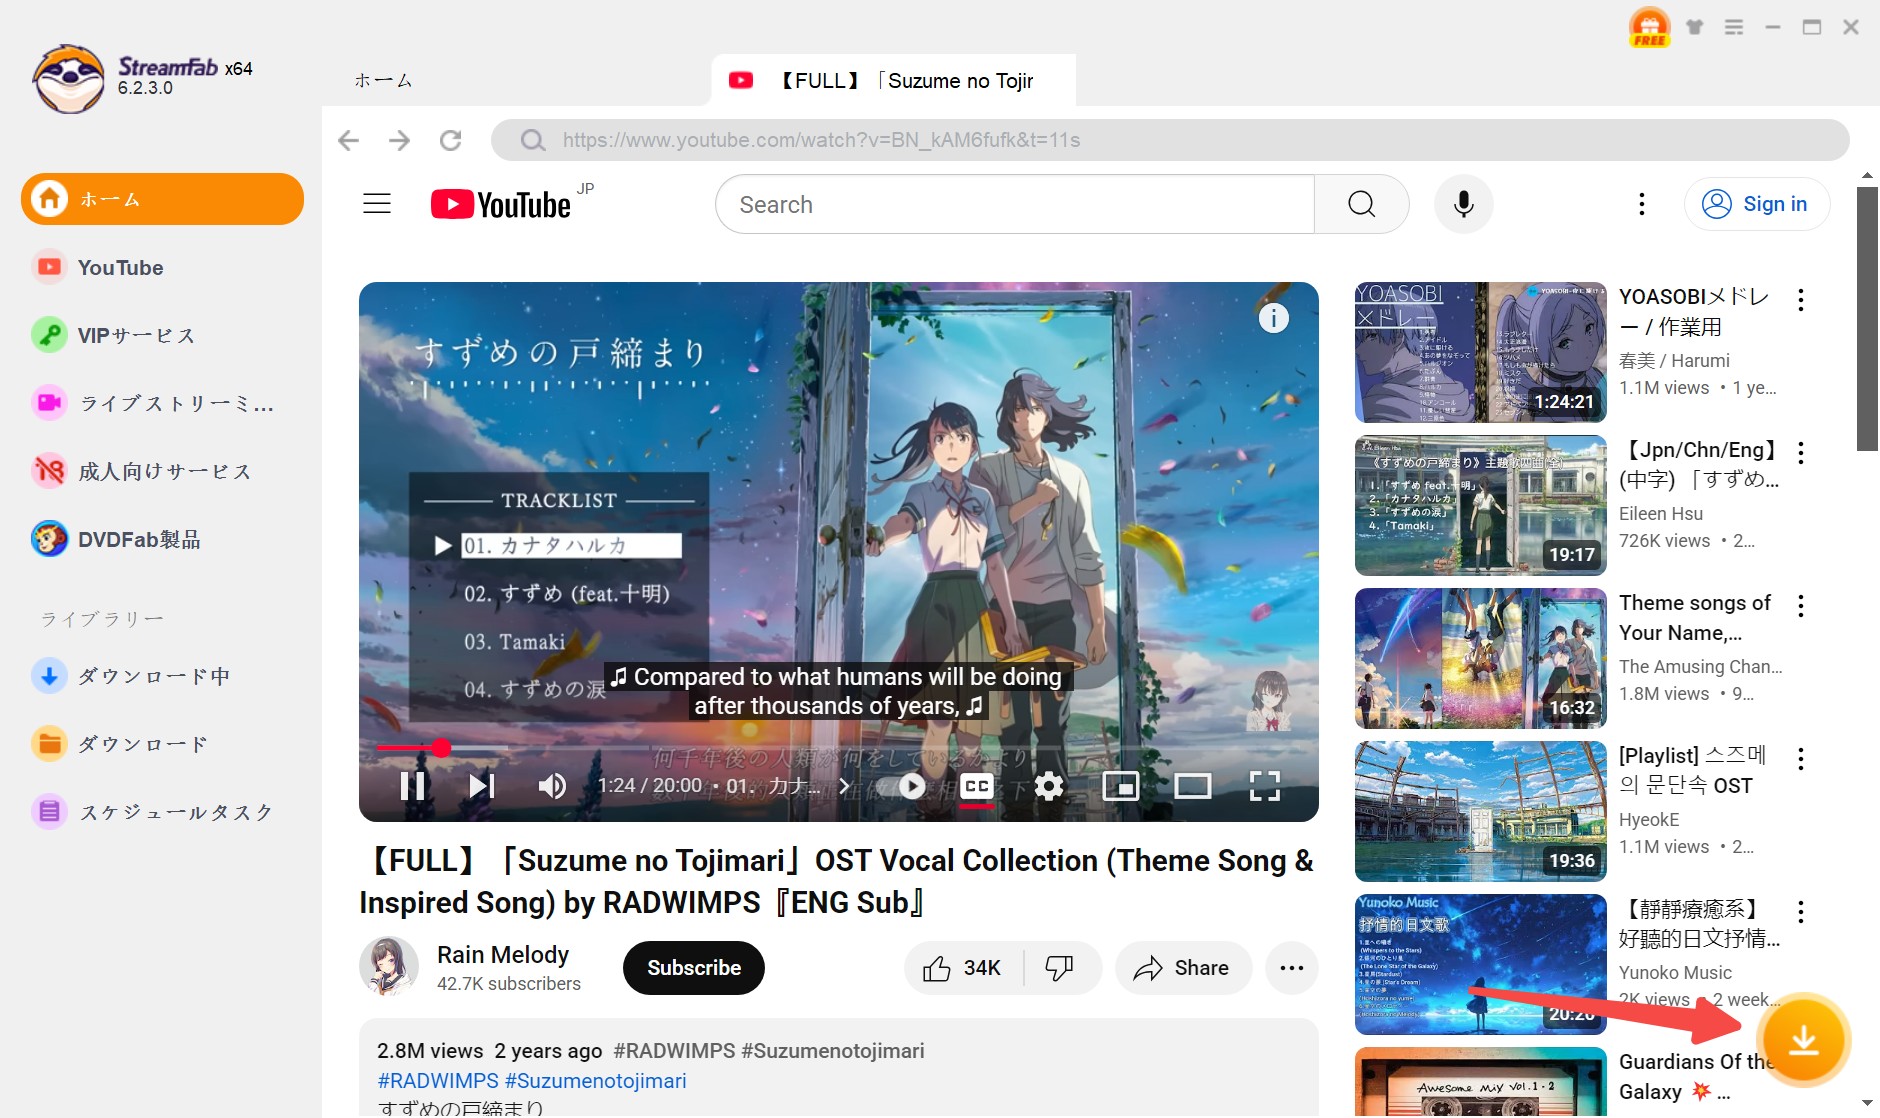Open the ホーム sidebar item

point(162,199)
